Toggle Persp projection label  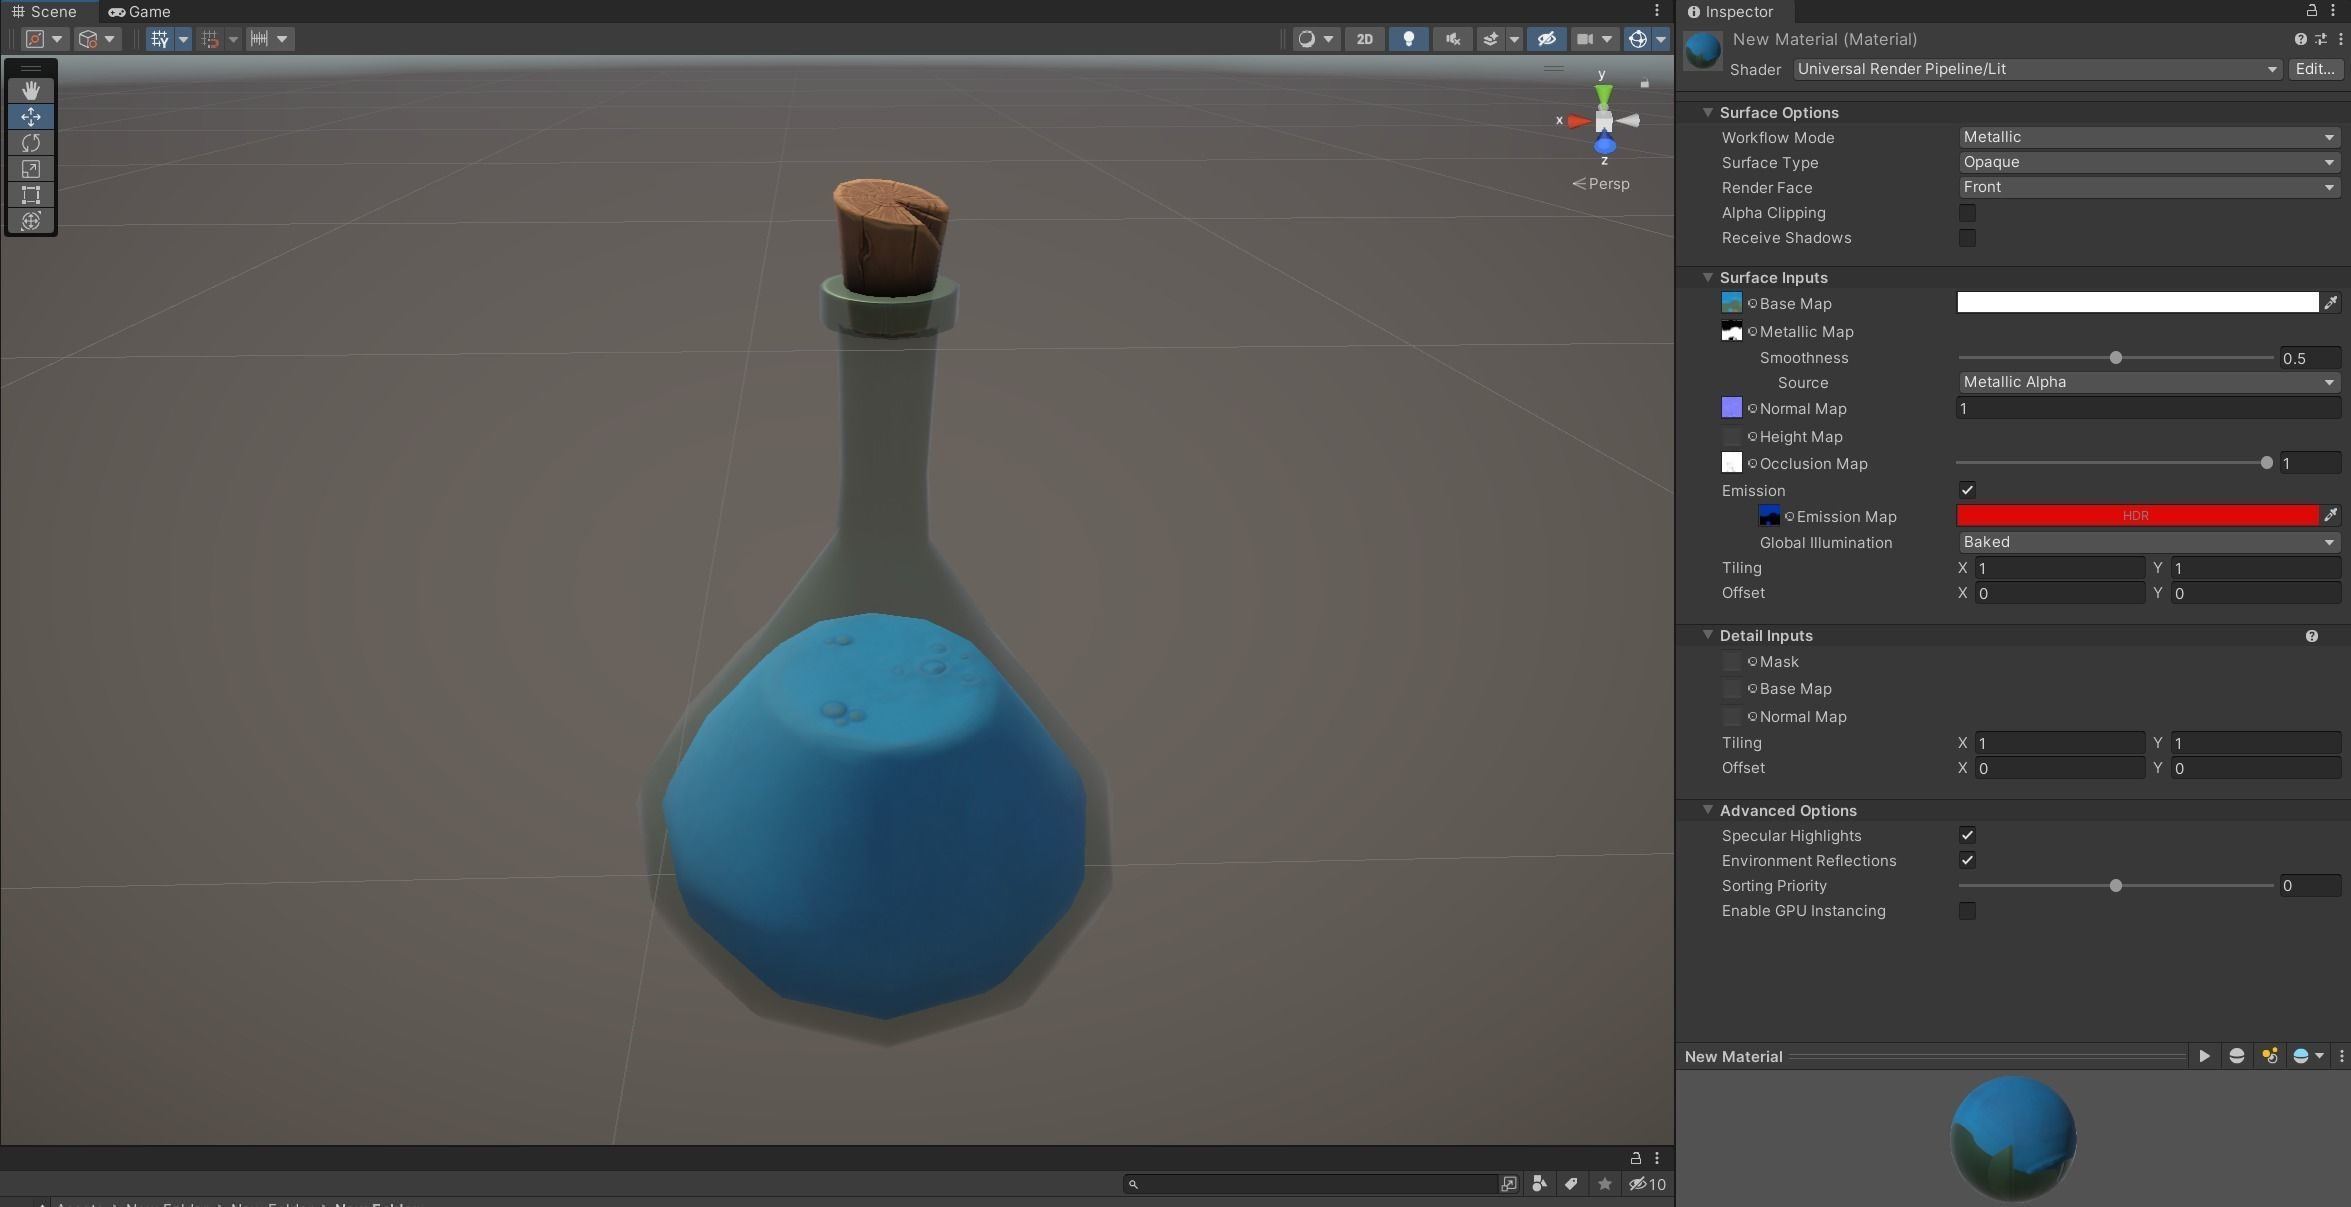1601,184
